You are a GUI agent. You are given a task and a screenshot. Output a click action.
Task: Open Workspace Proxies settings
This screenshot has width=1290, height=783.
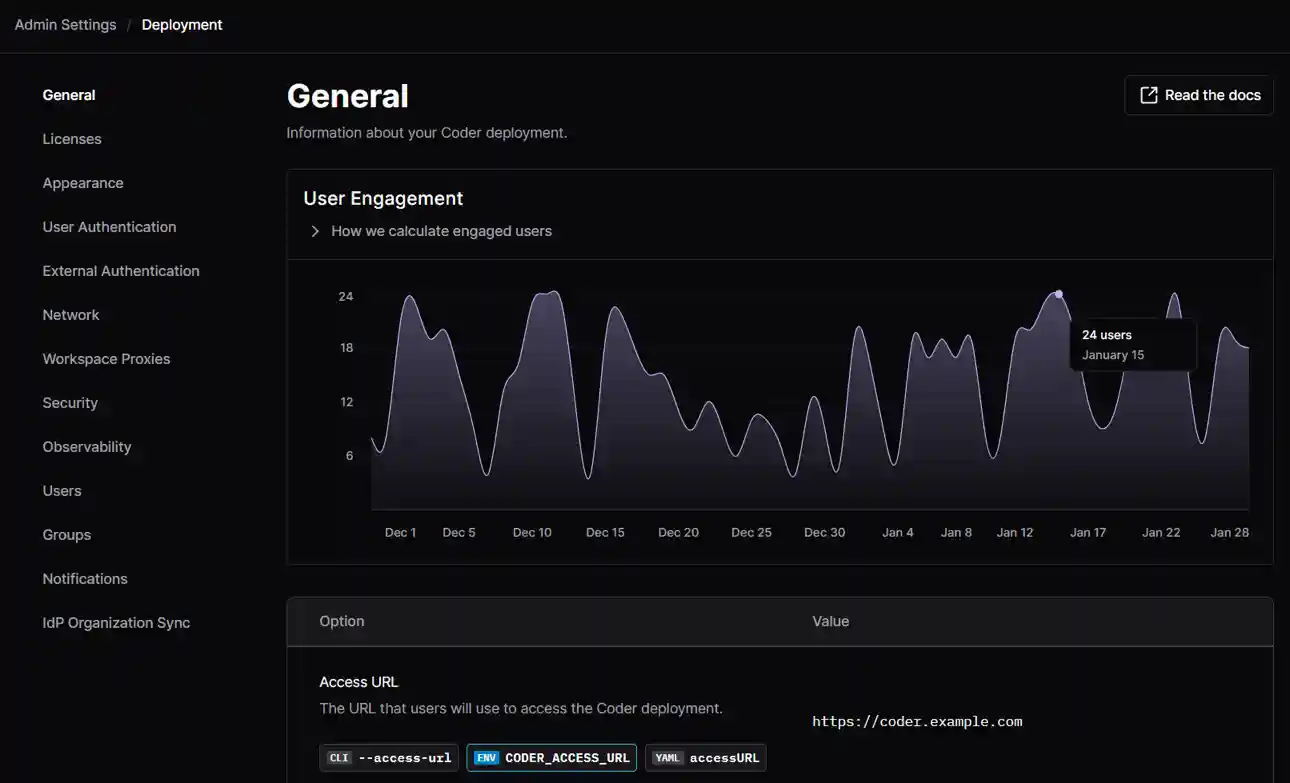[x=106, y=358]
